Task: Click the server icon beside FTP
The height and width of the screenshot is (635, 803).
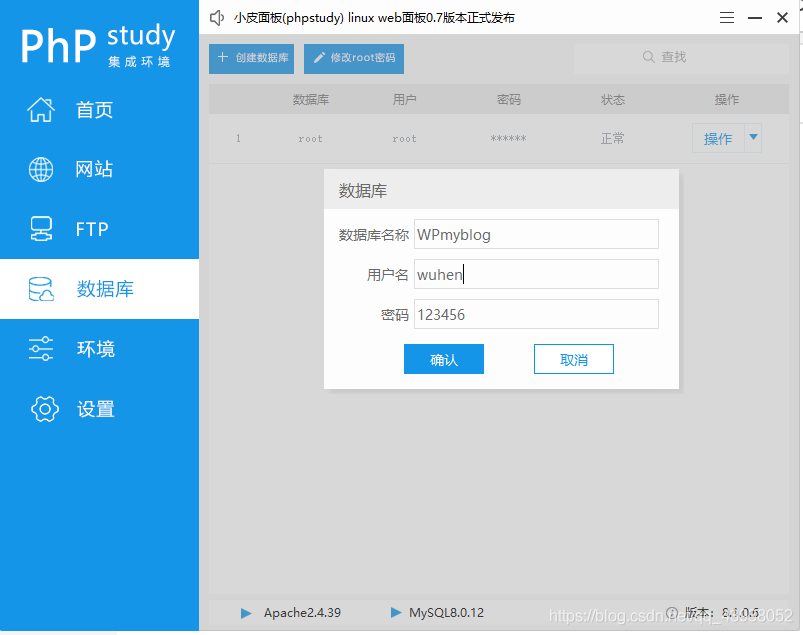Action: (41, 229)
